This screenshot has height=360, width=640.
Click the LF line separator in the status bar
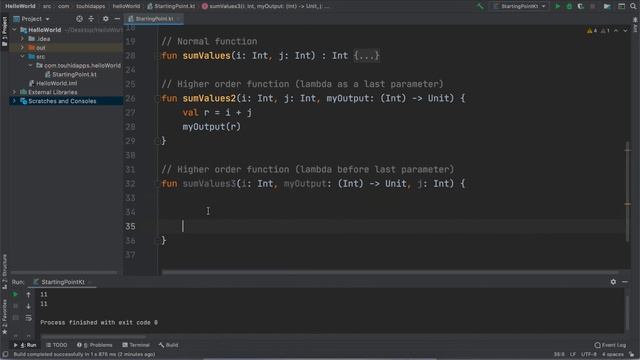pos(573,355)
